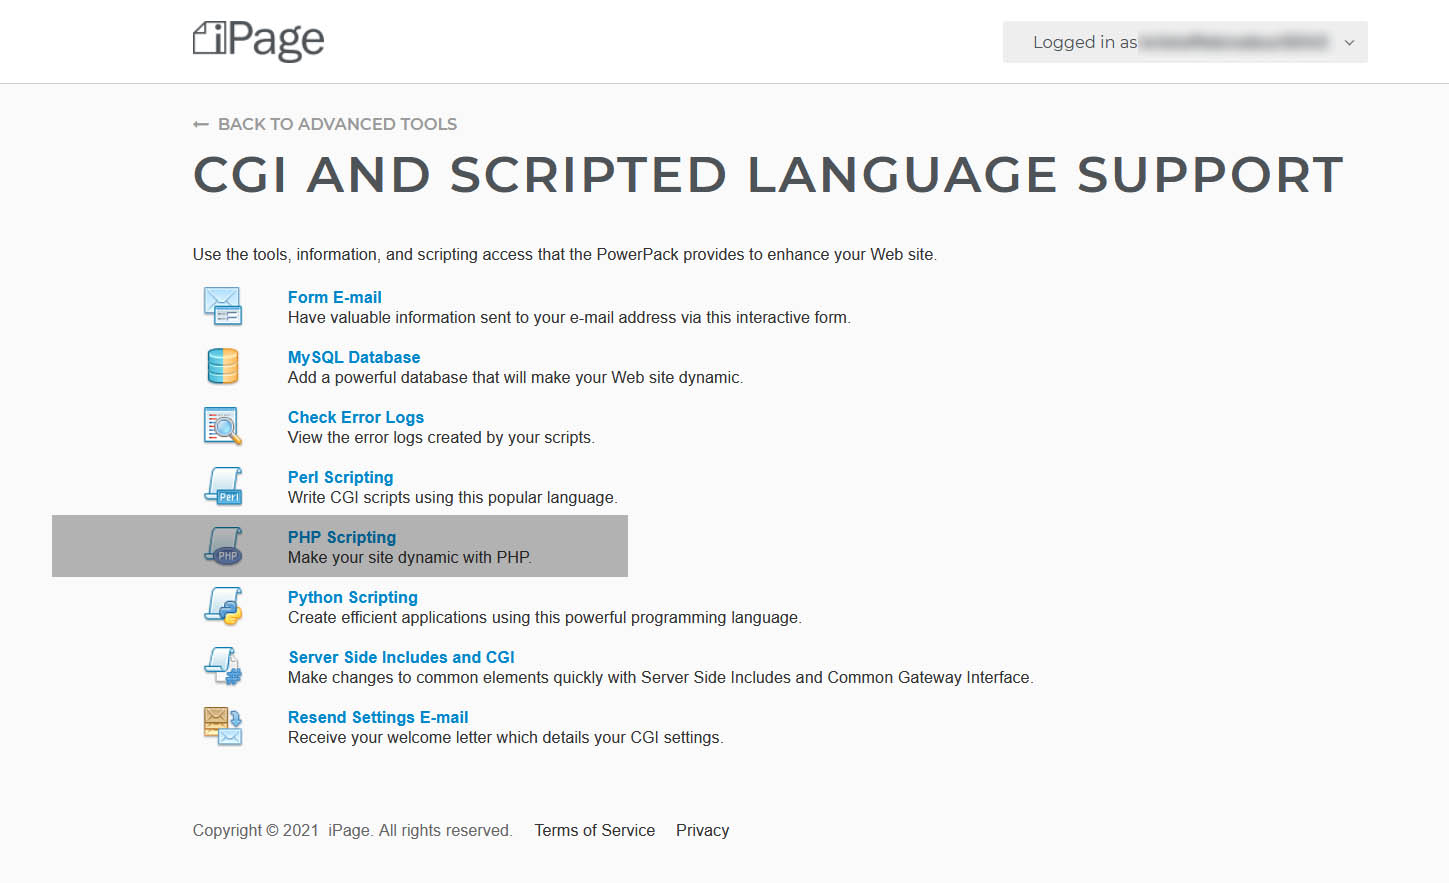Click the Form E-mail envelope icon

223,306
